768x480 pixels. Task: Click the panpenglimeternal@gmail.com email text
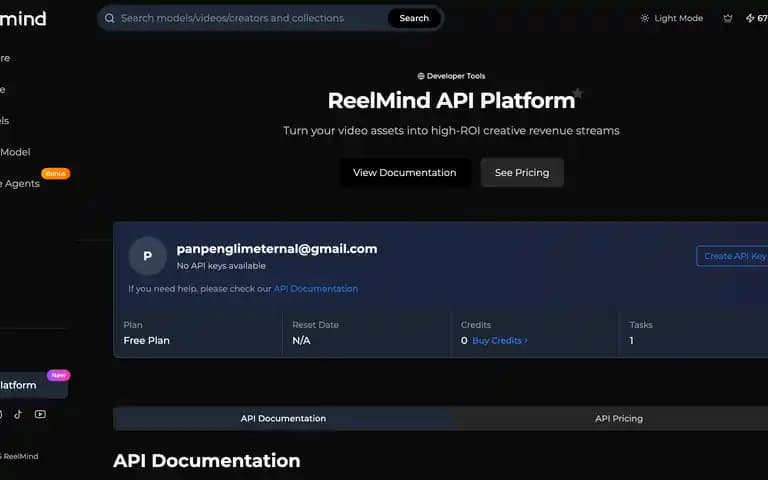pos(277,249)
